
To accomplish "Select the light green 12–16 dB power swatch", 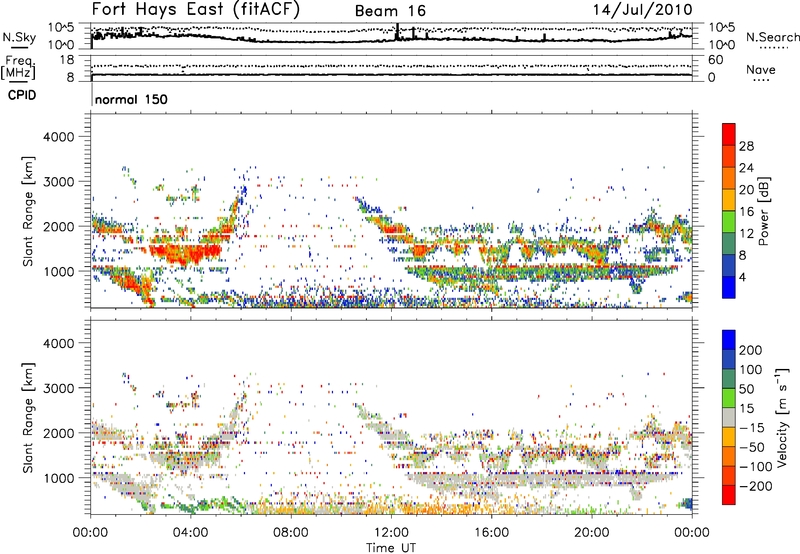I will (x=729, y=222).
